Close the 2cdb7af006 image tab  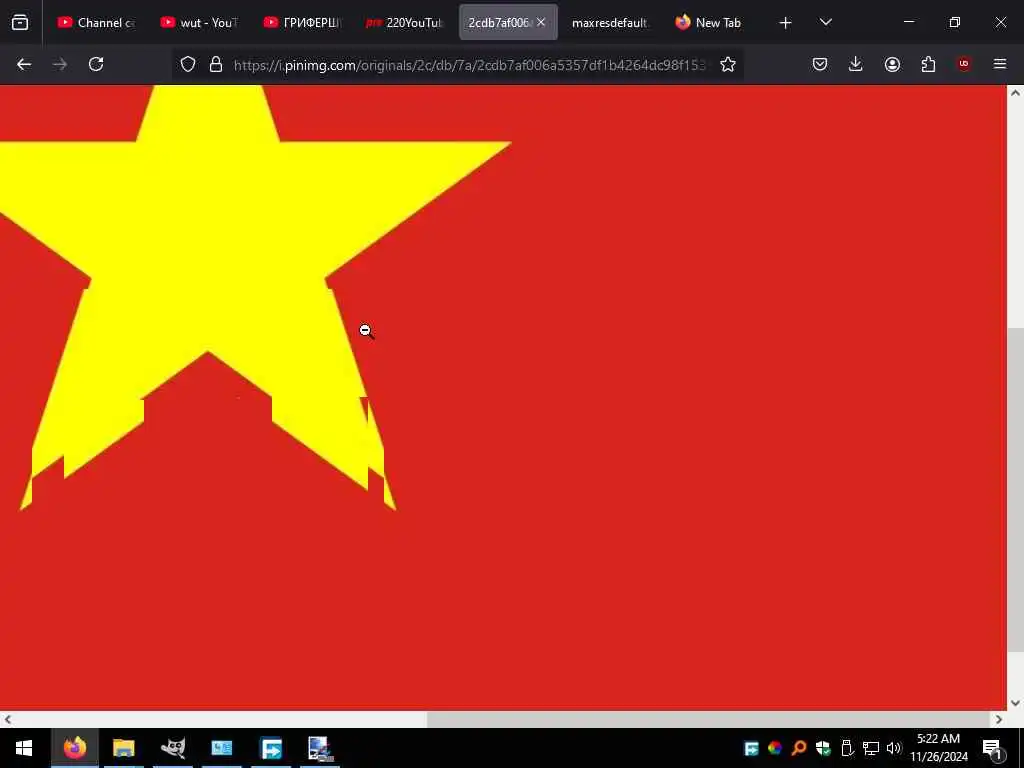click(541, 22)
